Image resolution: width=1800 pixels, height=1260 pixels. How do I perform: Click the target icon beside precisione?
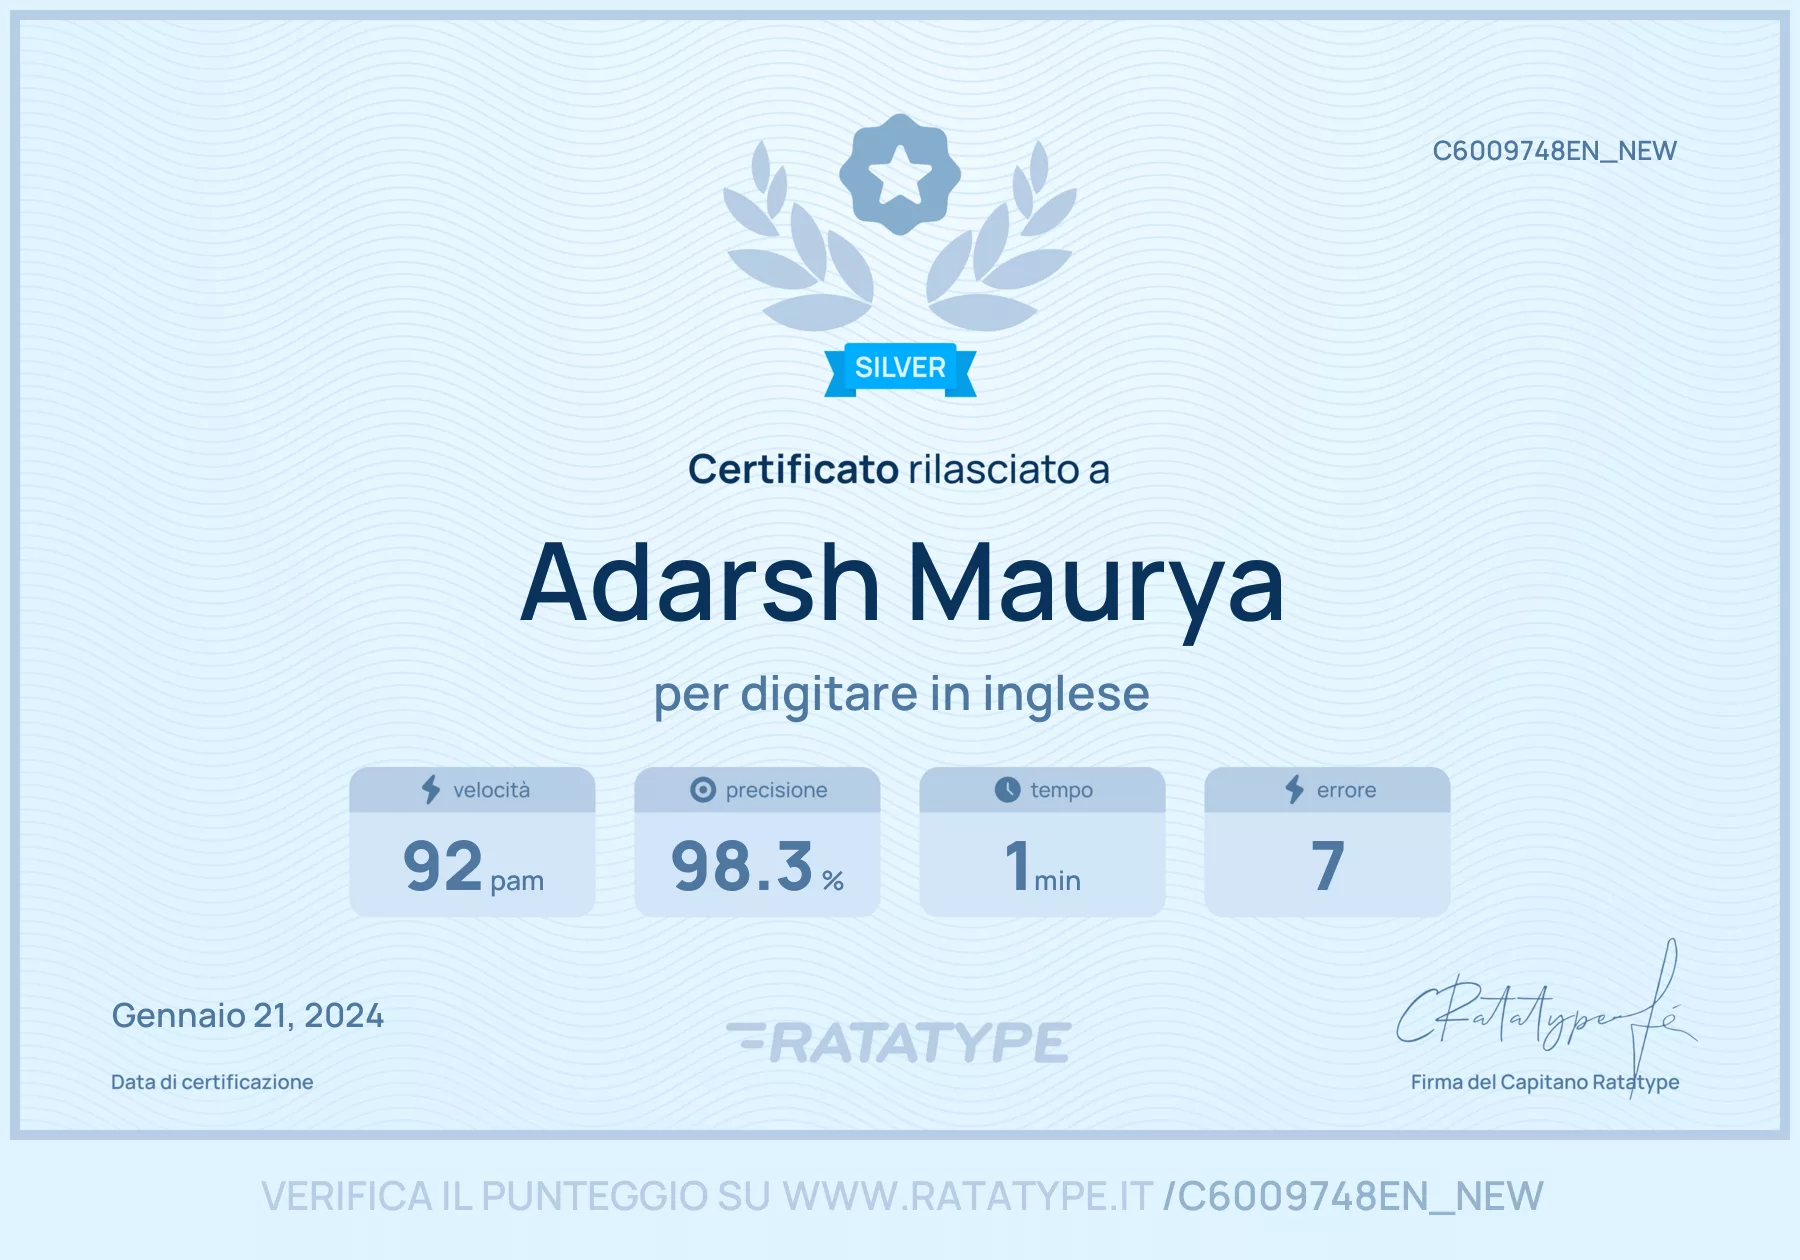pyautogui.click(x=703, y=790)
